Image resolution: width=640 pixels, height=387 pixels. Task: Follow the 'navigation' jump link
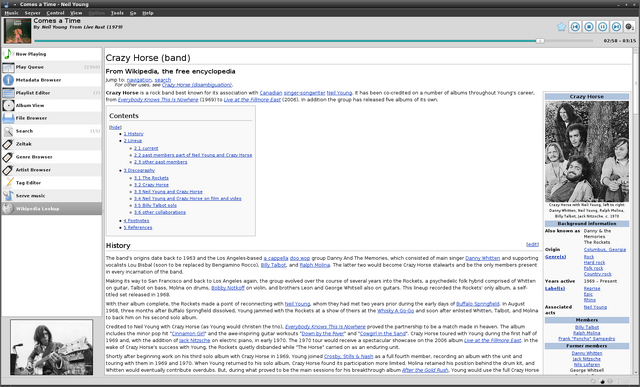[139, 80]
